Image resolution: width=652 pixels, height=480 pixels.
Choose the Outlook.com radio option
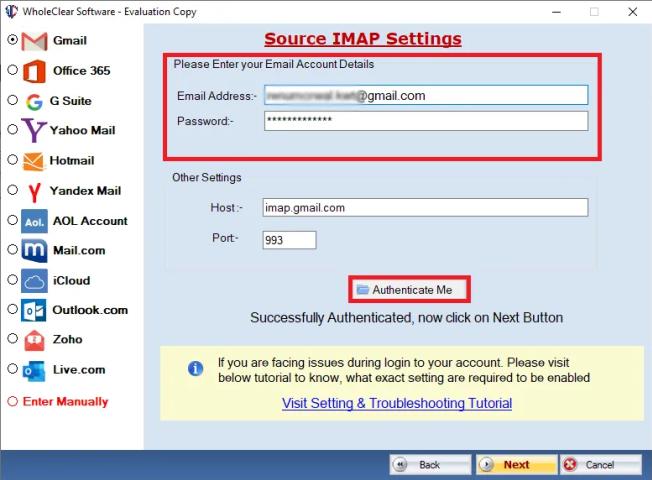[x=12, y=310]
